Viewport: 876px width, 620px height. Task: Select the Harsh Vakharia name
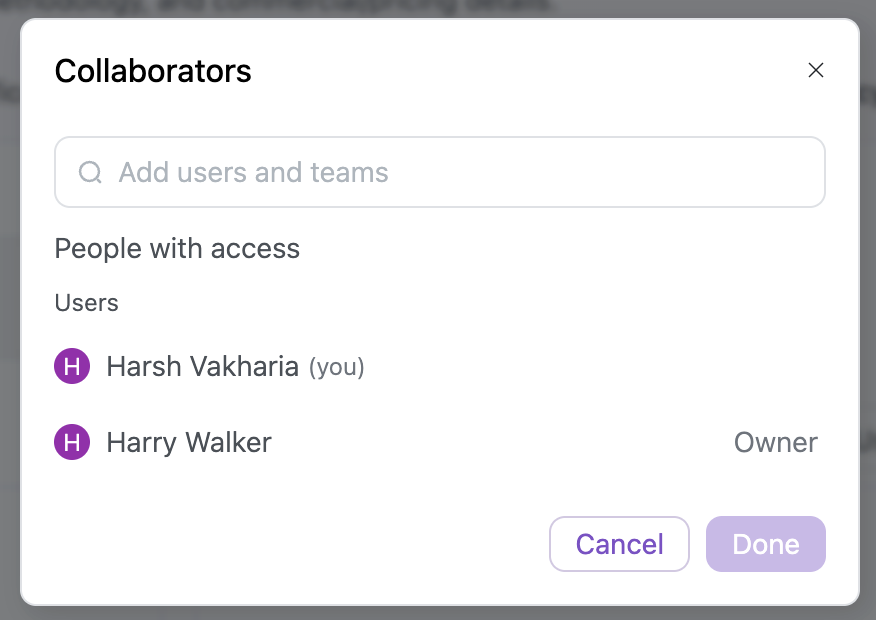pos(202,367)
